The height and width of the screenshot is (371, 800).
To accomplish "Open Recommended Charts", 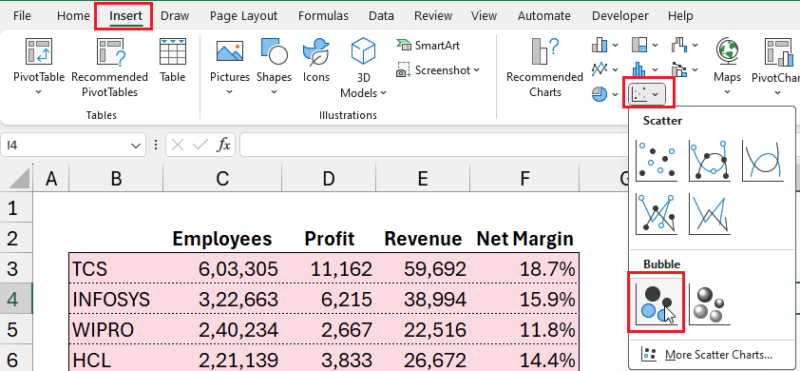I will (544, 67).
